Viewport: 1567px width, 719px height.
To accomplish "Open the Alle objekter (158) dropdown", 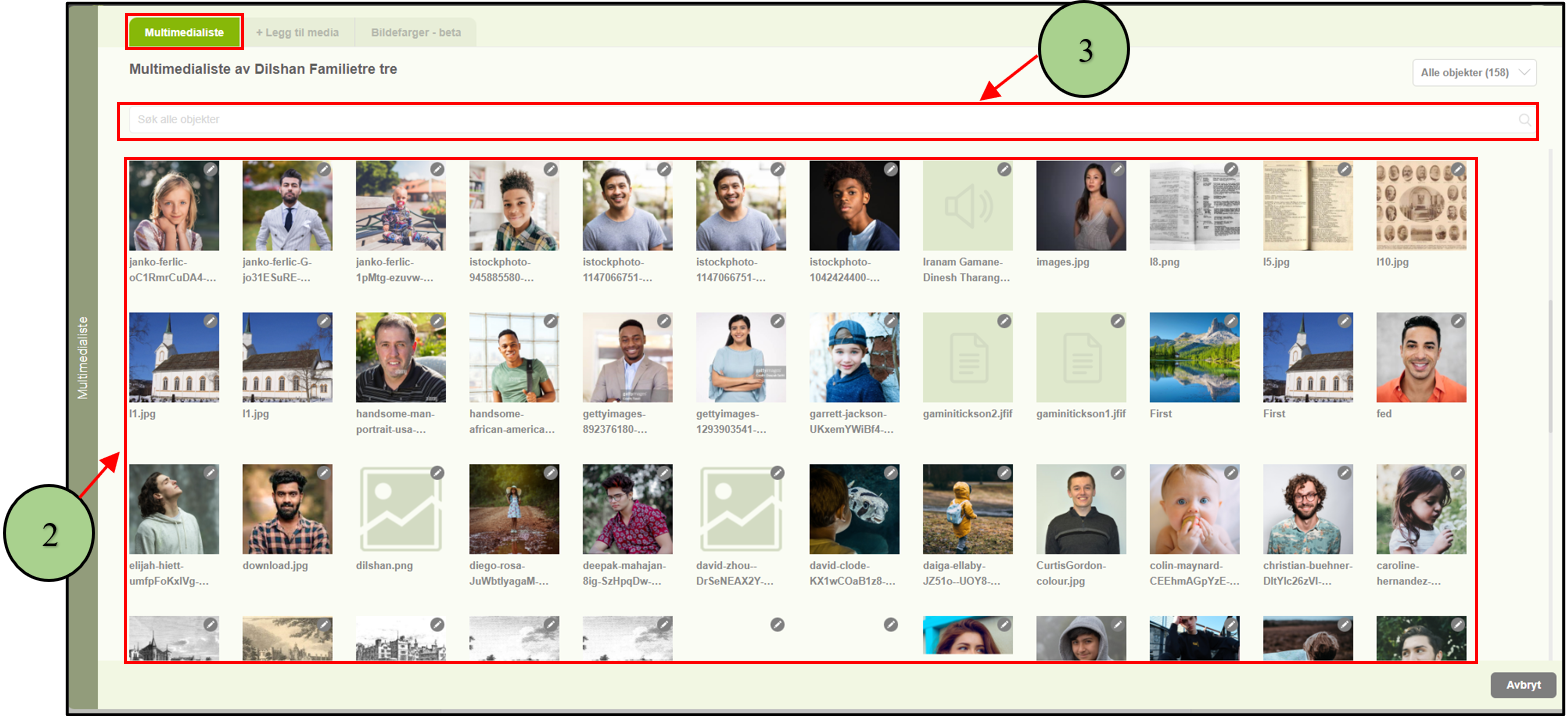I will point(1472,73).
